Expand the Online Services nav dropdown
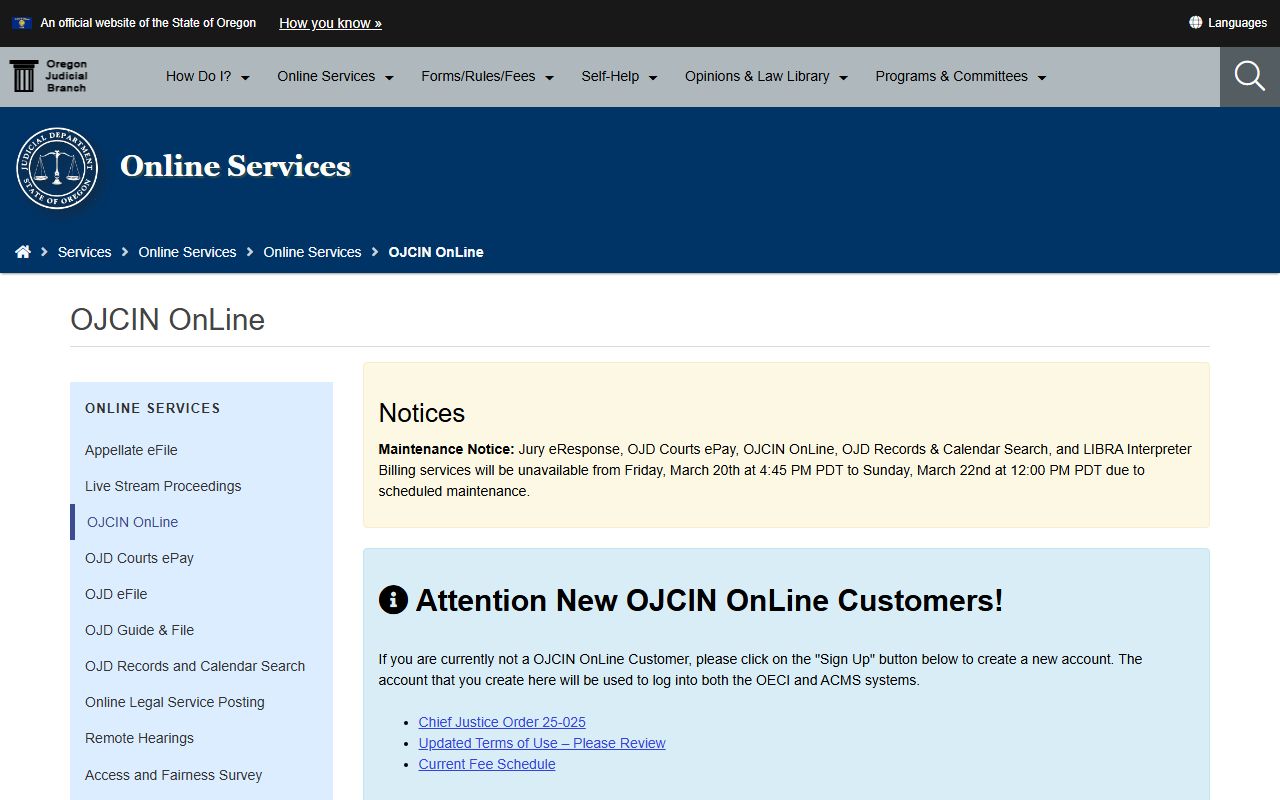 (335, 77)
